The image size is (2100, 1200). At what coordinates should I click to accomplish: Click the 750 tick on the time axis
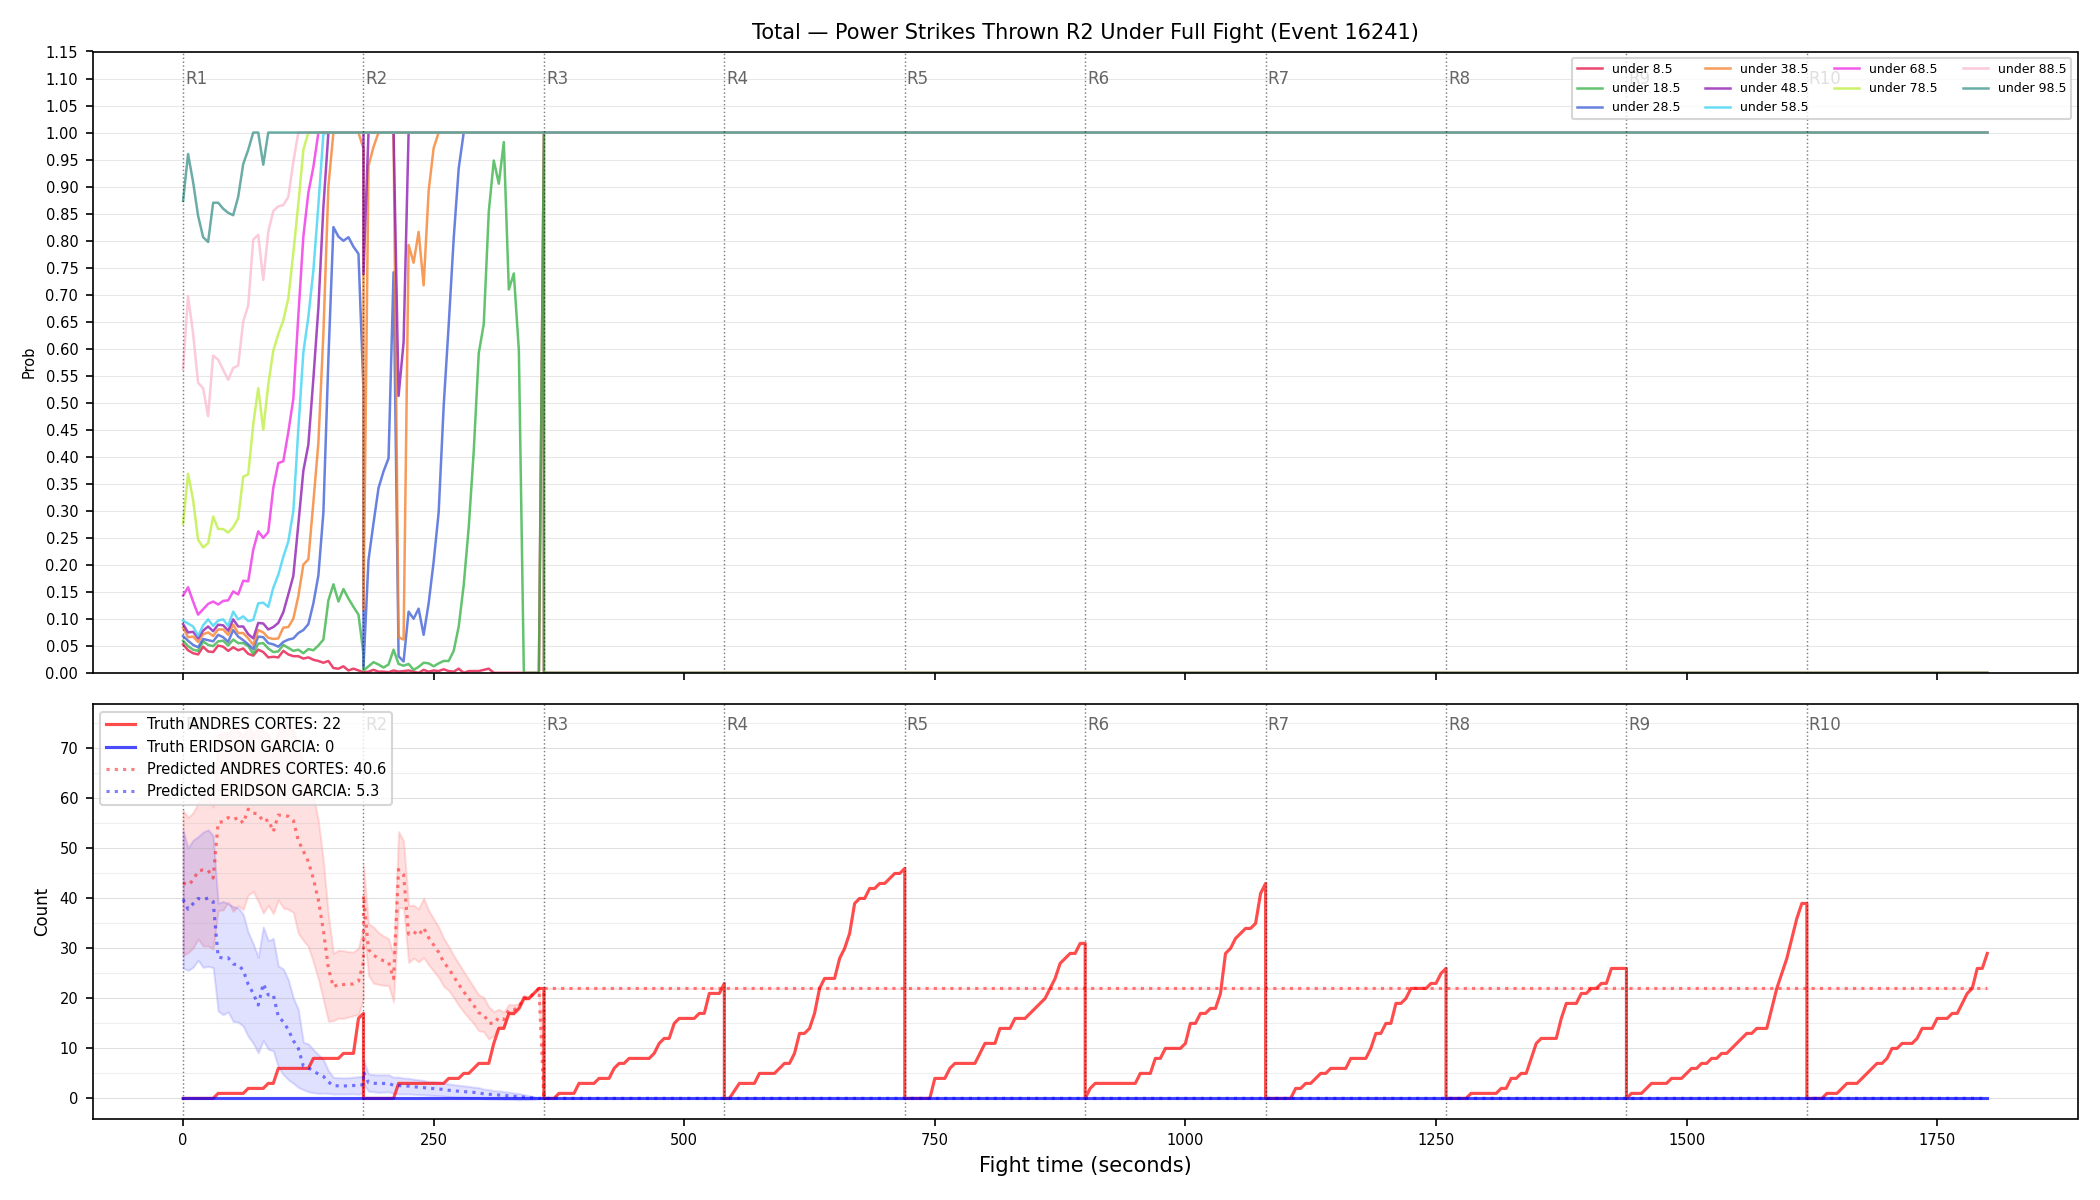click(935, 1139)
